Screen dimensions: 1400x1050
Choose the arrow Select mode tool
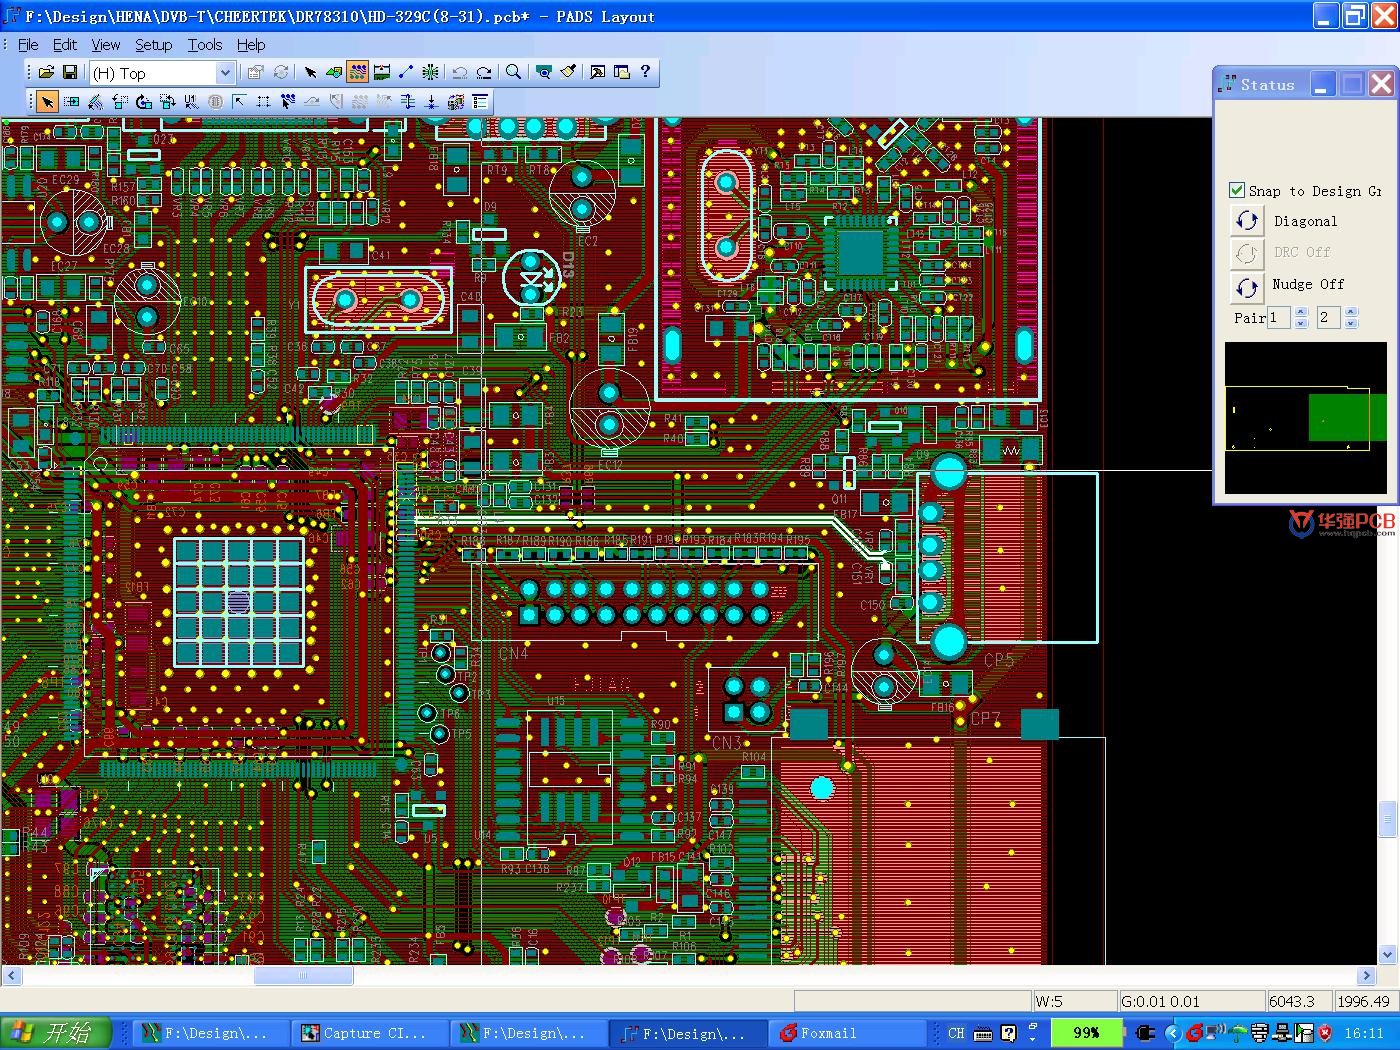(x=47, y=102)
